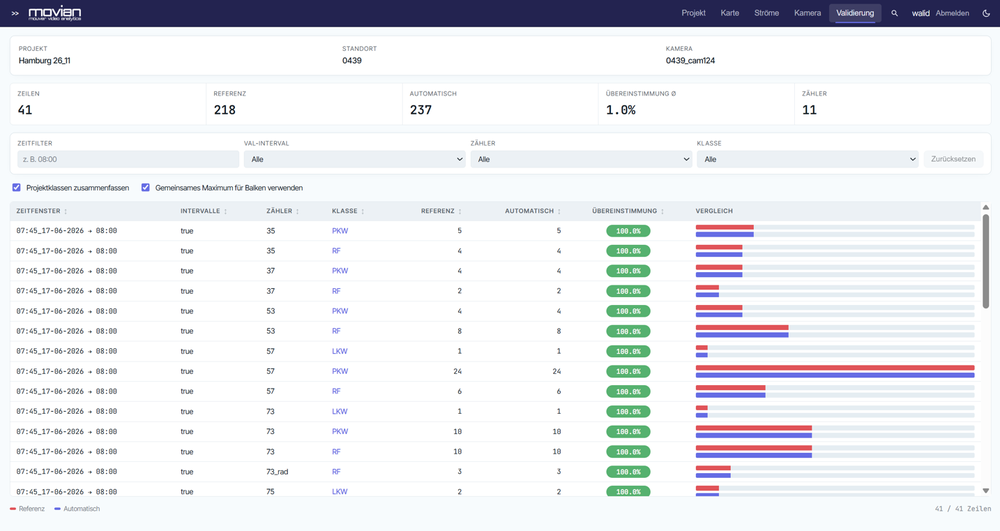Click 100.0% badge for Zähler 37 RF

(628, 291)
